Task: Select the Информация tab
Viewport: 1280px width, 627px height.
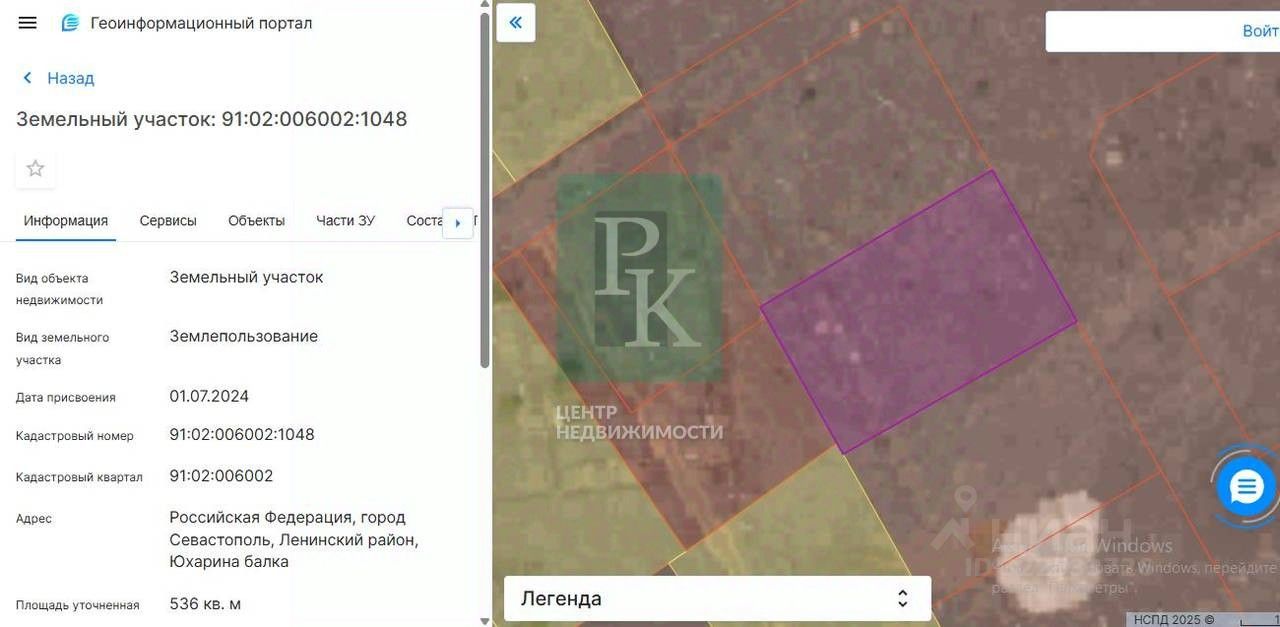Action: click(x=66, y=221)
